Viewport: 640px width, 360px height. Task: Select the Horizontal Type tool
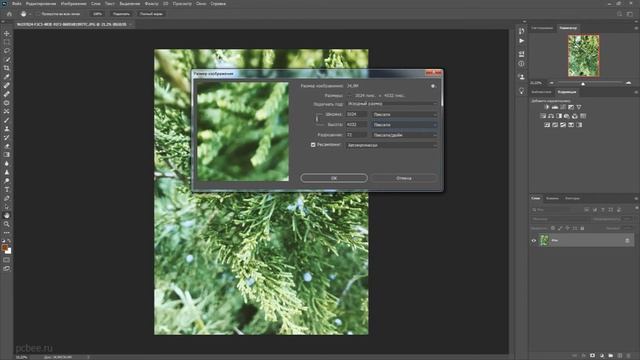pos(7,189)
